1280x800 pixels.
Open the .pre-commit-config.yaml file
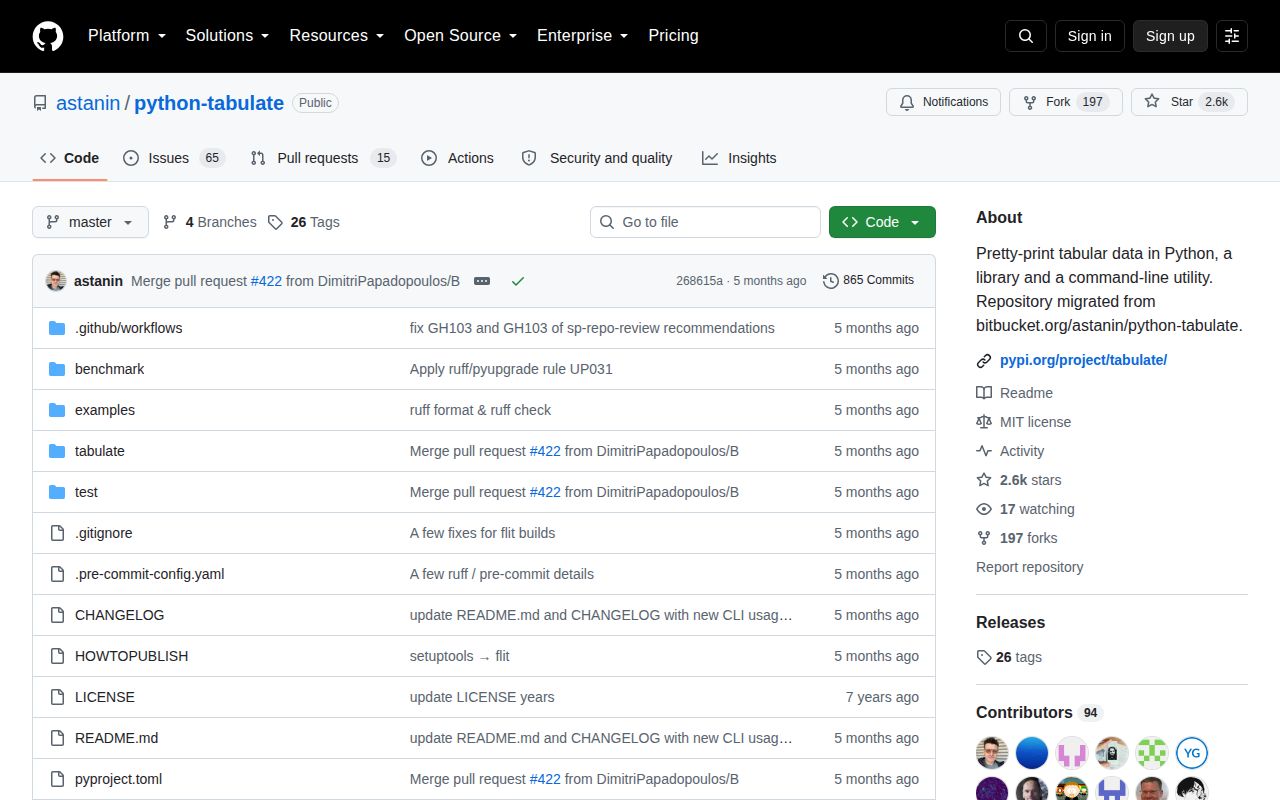(x=149, y=574)
